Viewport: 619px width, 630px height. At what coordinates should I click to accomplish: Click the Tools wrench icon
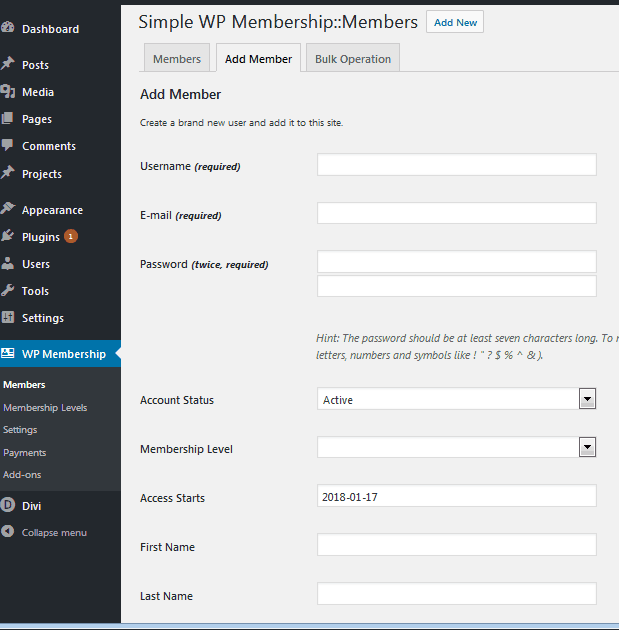click(x=8, y=290)
